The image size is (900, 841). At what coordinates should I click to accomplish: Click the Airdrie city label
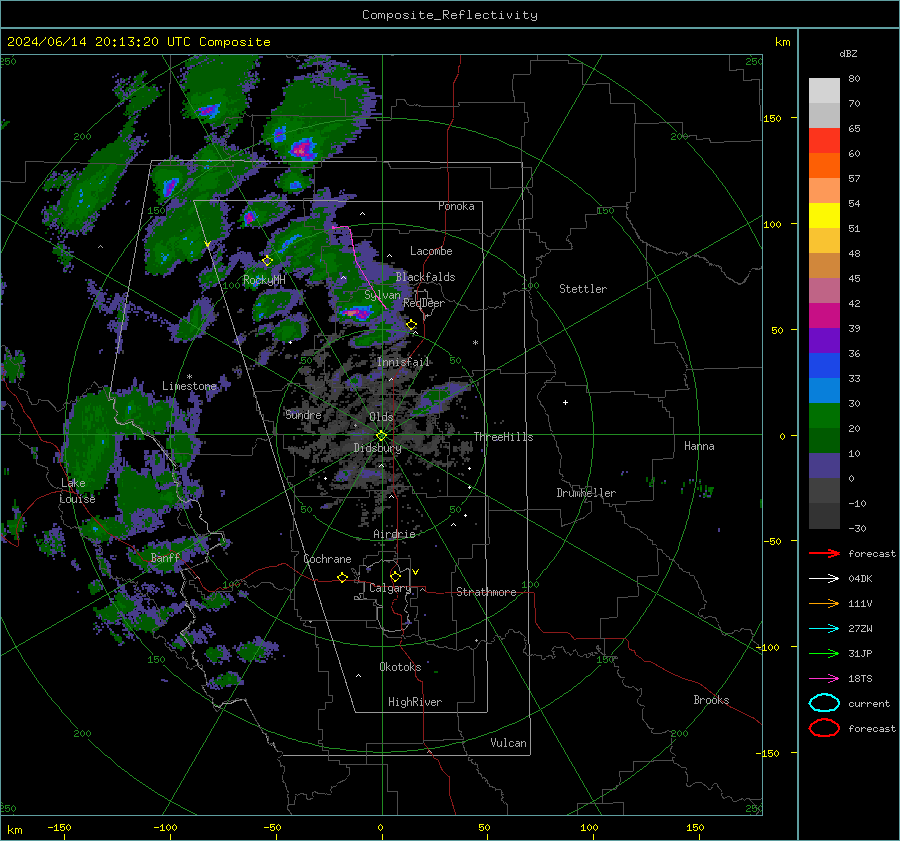pyautogui.click(x=394, y=534)
